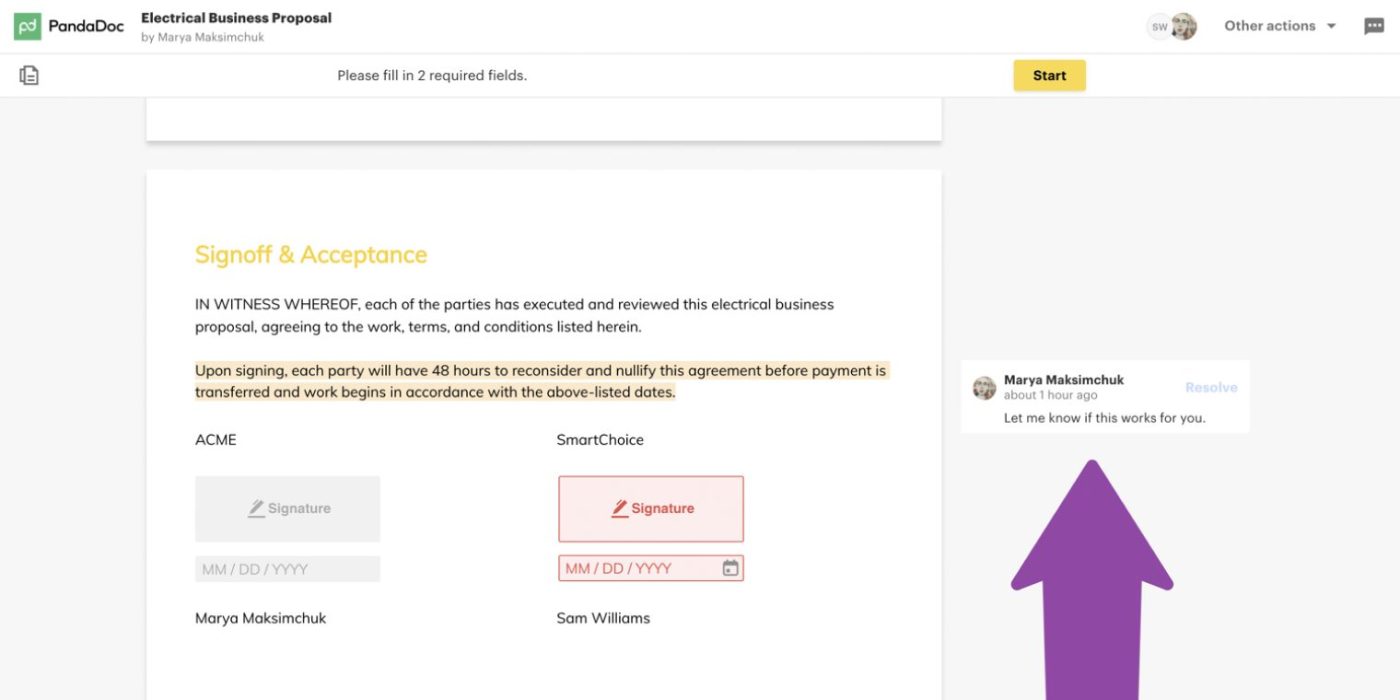Click the Electrical Business Proposal title
The image size is (1400, 700).
pos(236,18)
